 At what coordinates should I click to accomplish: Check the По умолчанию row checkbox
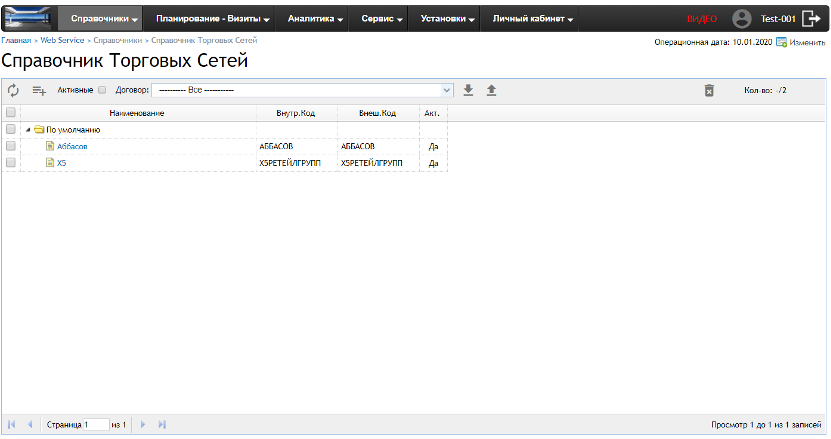[x=11, y=129]
